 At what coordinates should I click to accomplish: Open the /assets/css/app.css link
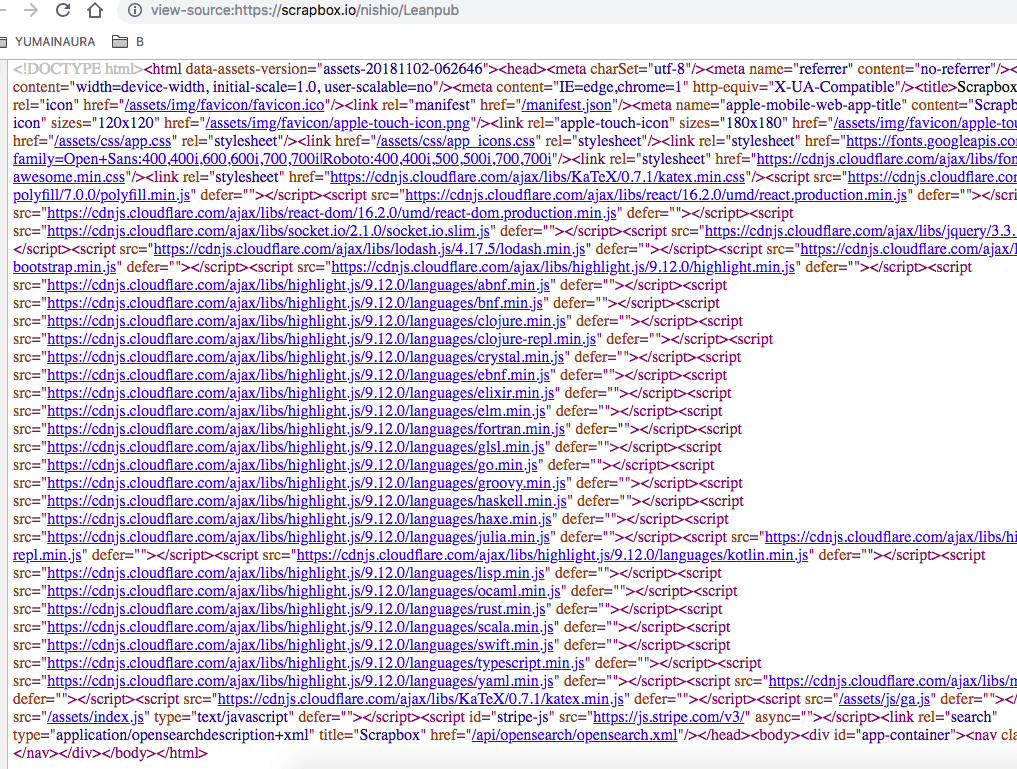click(x=113, y=141)
